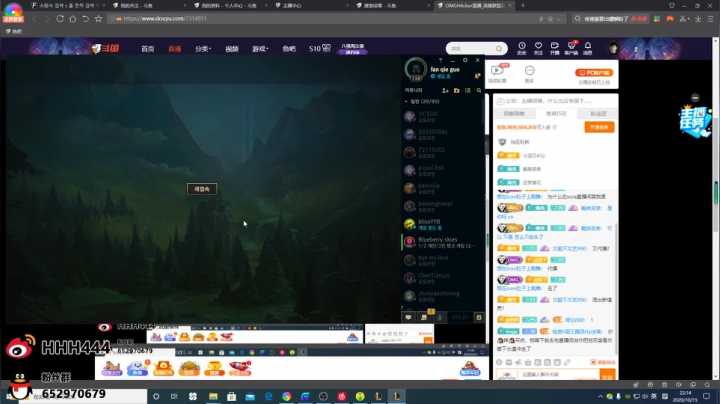Open the missions icon with the yellow badge

coord(424,317)
